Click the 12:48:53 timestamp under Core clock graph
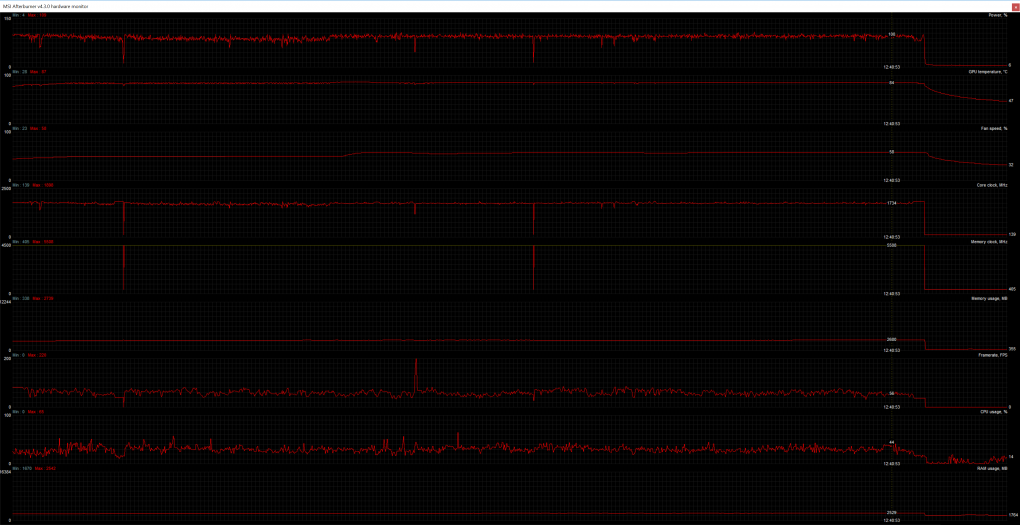Image resolution: width=1020 pixels, height=525 pixels. pyautogui.click(x=891, y=237)
